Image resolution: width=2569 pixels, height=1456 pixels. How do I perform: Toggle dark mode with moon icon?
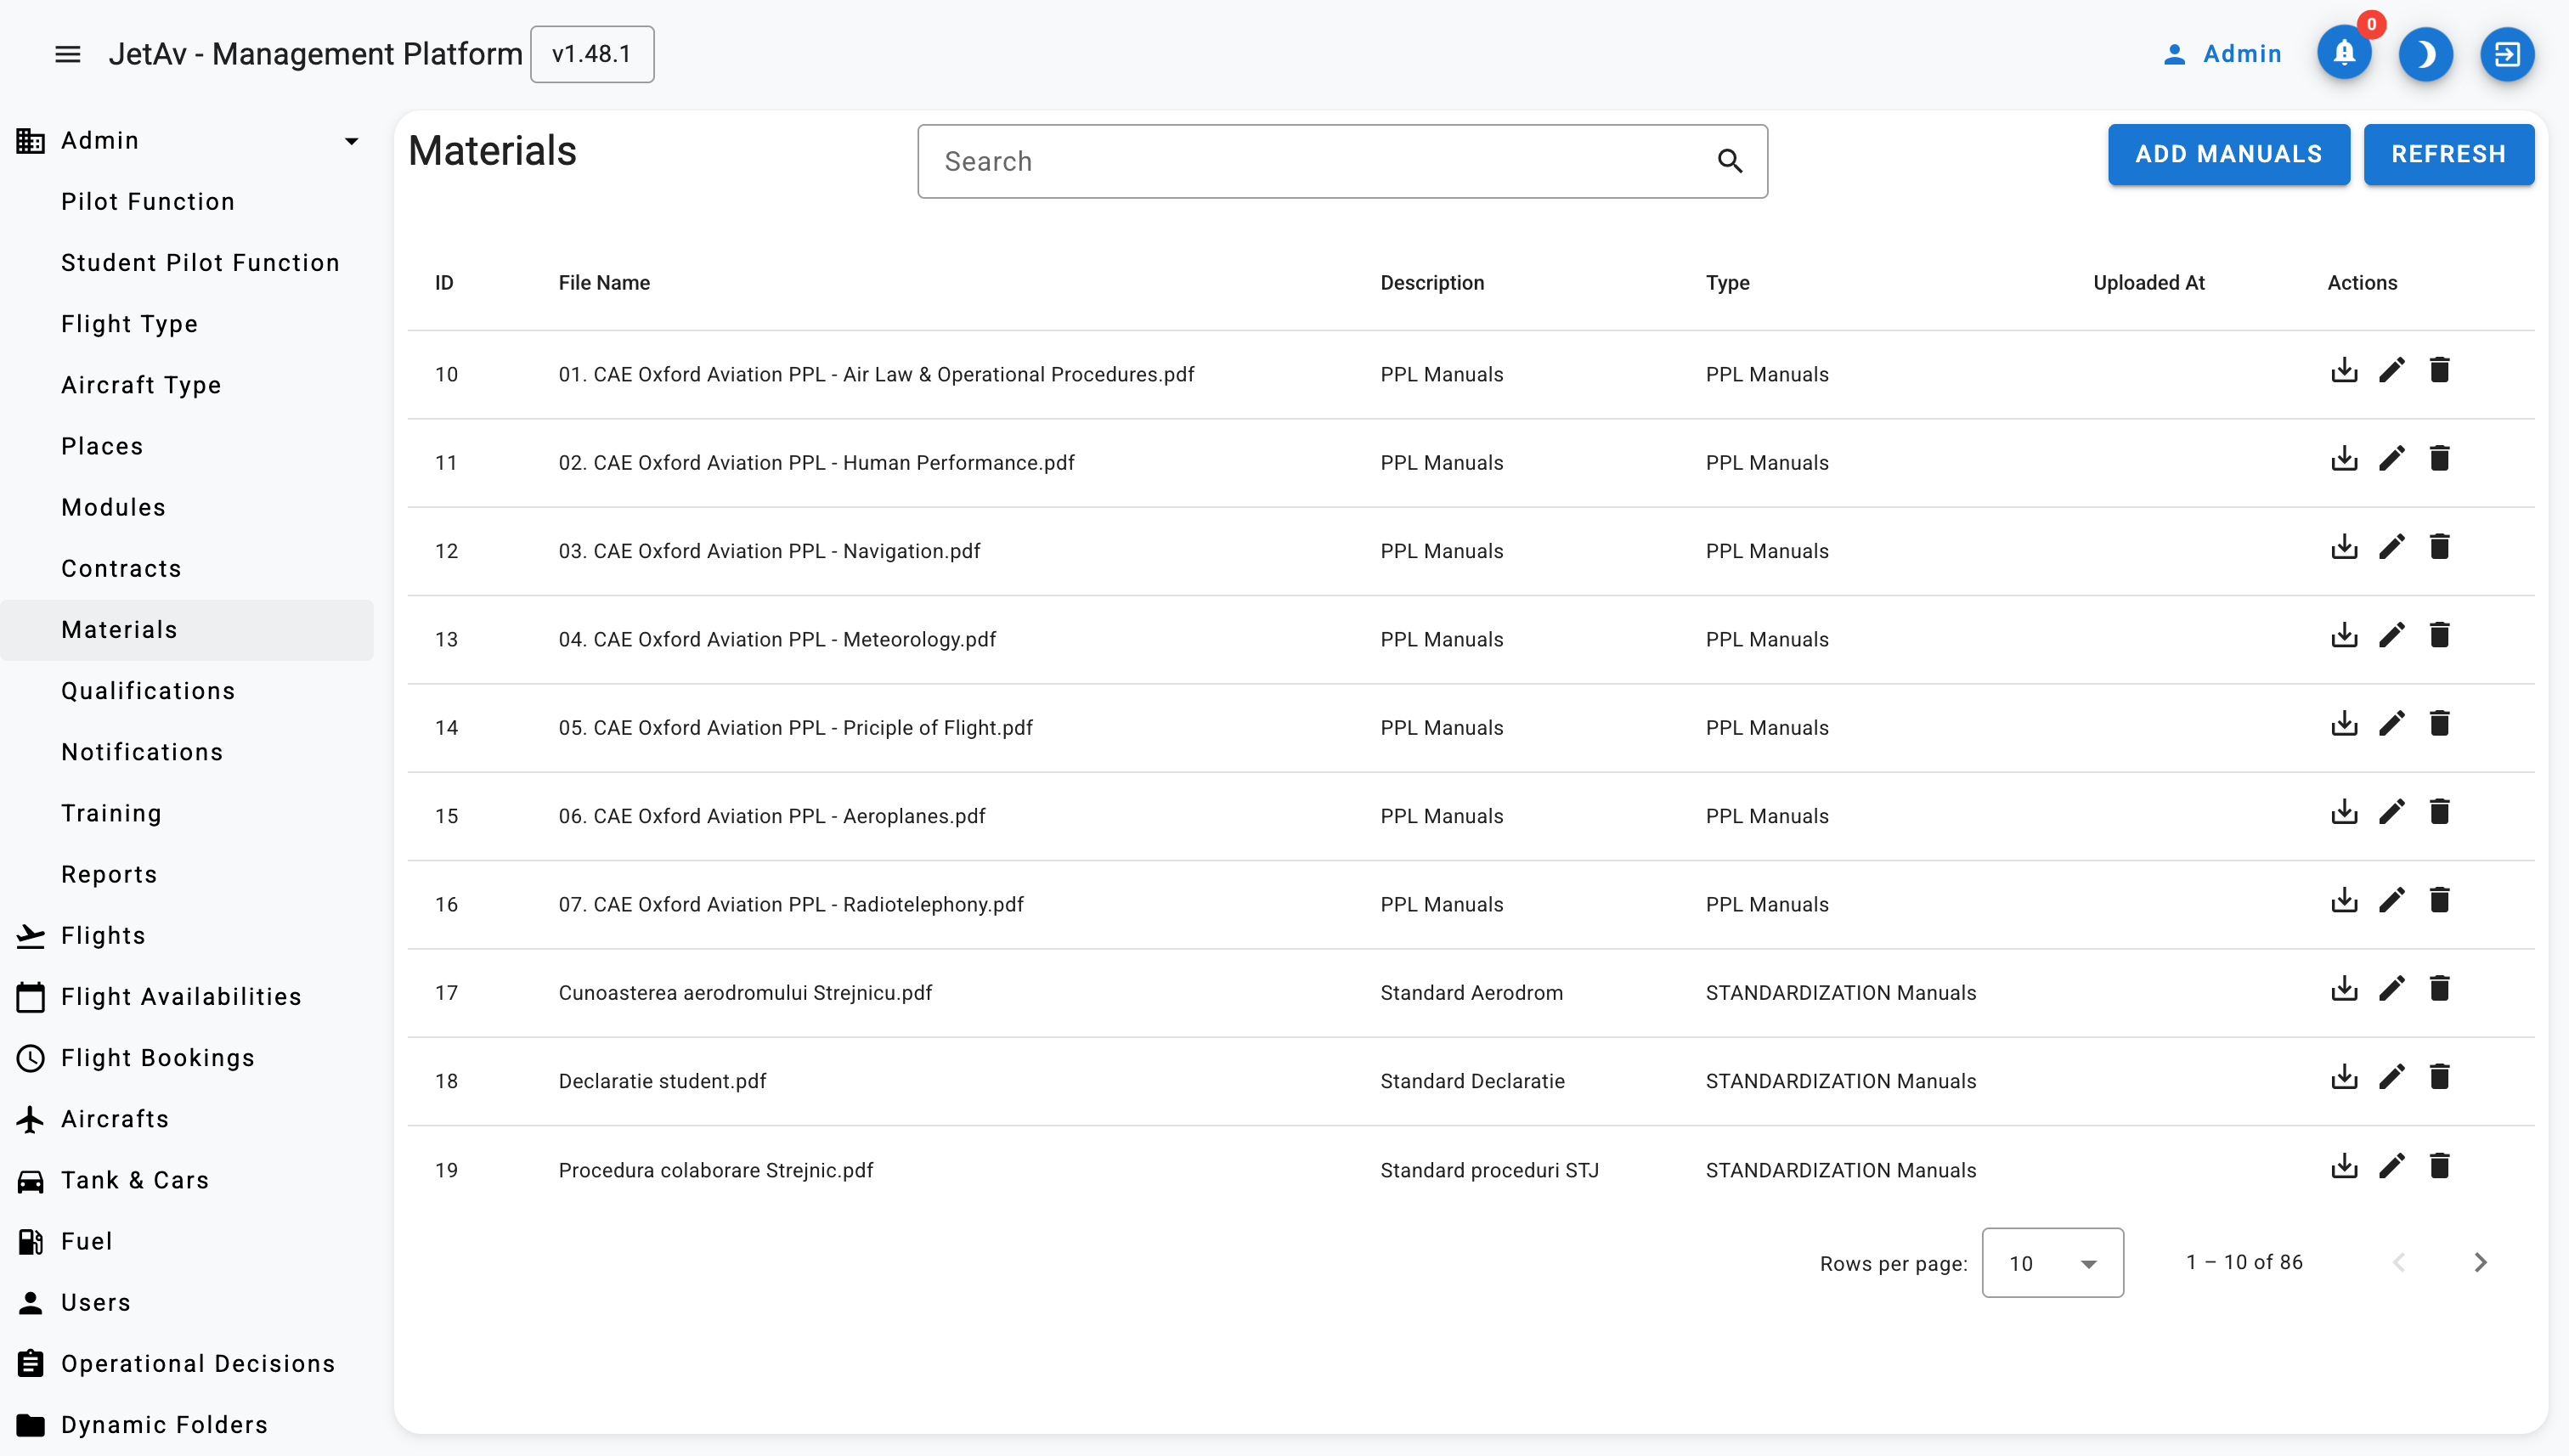2425,54
